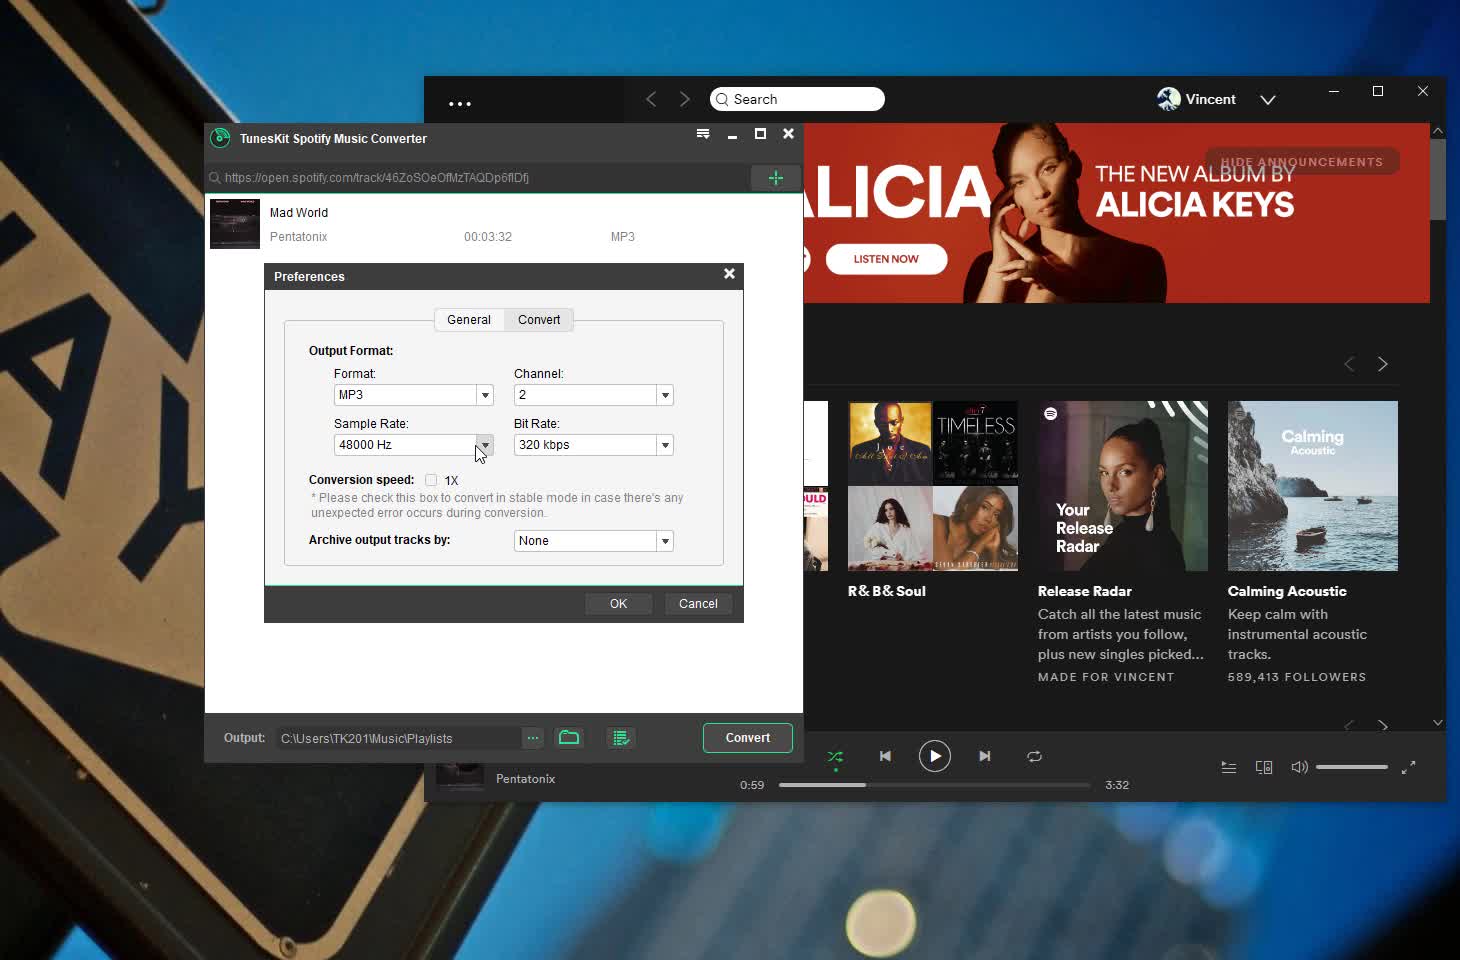Mute Spotify with the speaker icon
The width and height of the screenshot is (1460, 960).
point(1299,767)
